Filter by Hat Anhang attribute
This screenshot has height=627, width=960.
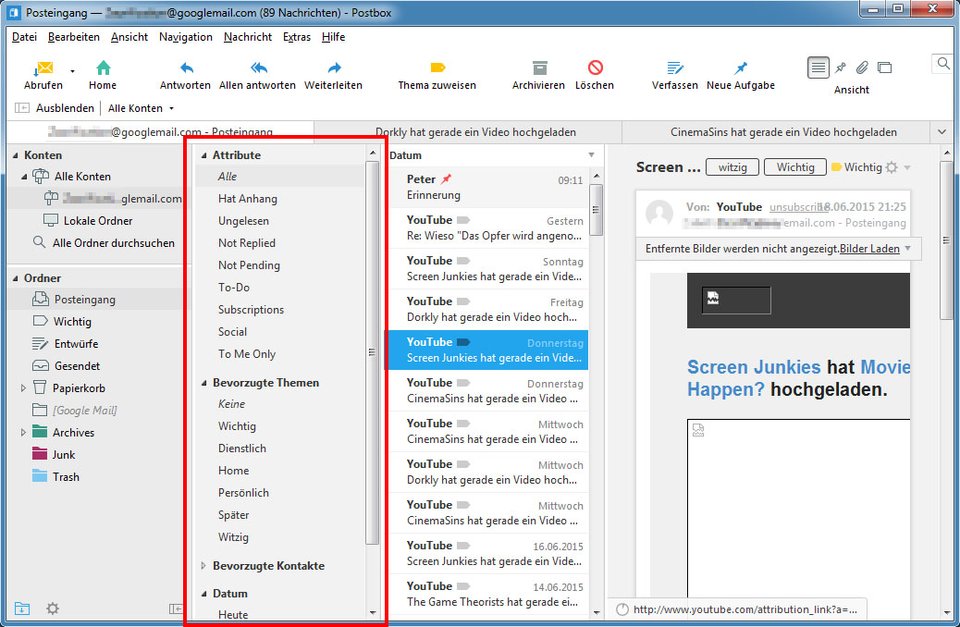coord(248,198)
